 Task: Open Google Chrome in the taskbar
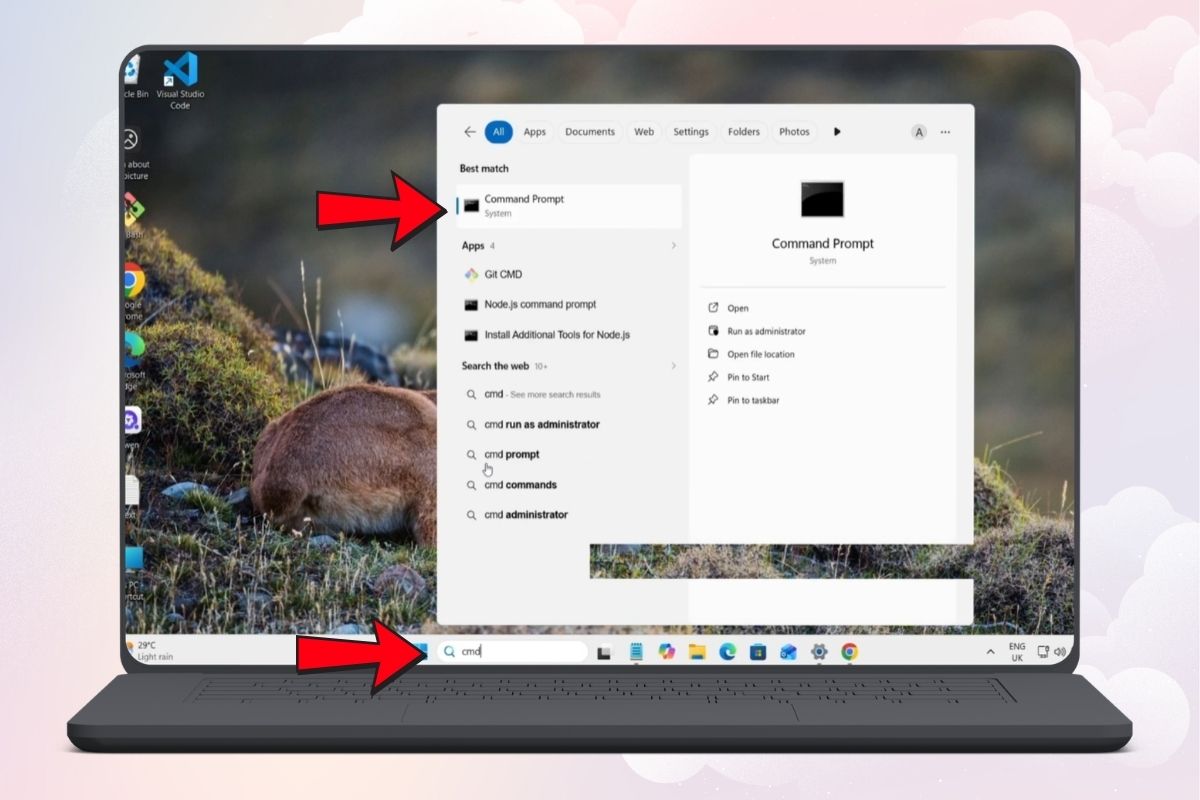tap(849, 652)
